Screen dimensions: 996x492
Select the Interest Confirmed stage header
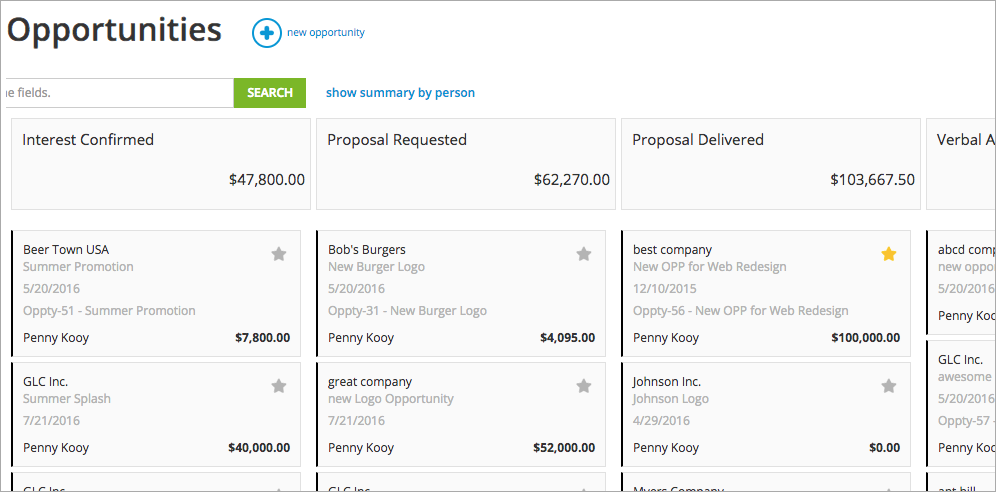click(x=160, y=164)
